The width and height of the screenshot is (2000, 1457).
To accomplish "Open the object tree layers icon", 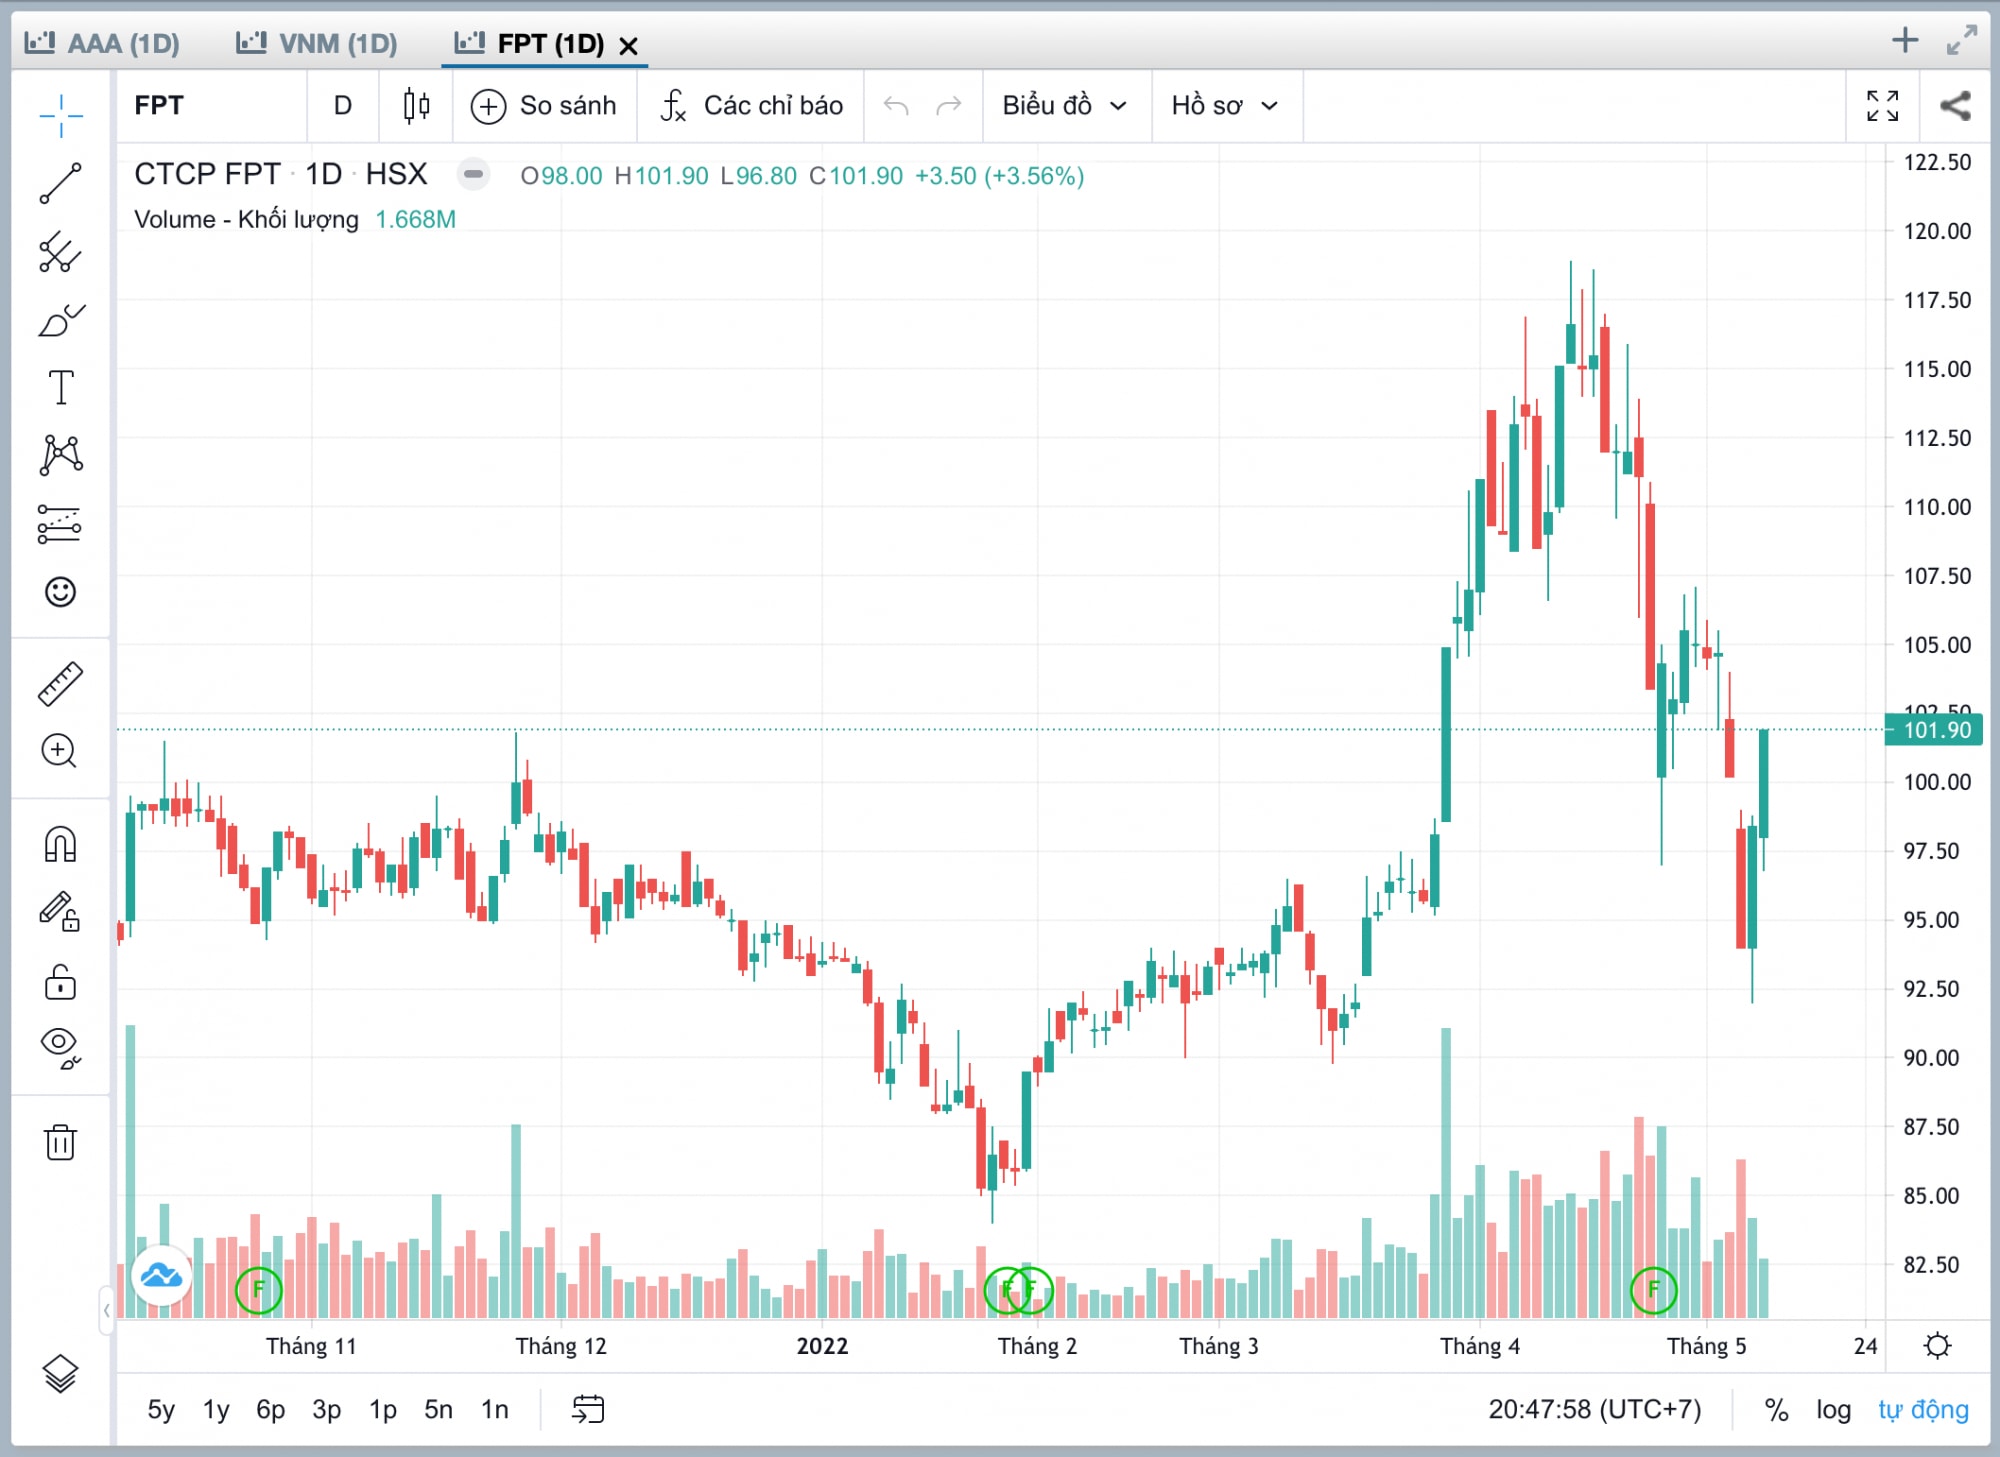I will 60,1374.
